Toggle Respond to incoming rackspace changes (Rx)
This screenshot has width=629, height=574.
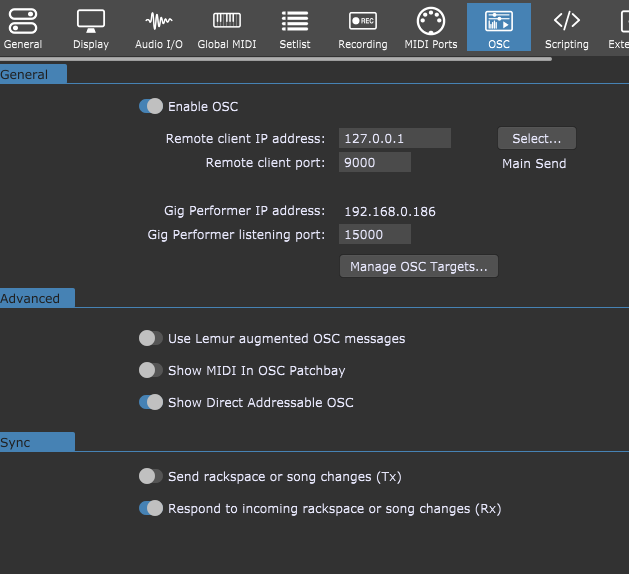pos(151,509)
